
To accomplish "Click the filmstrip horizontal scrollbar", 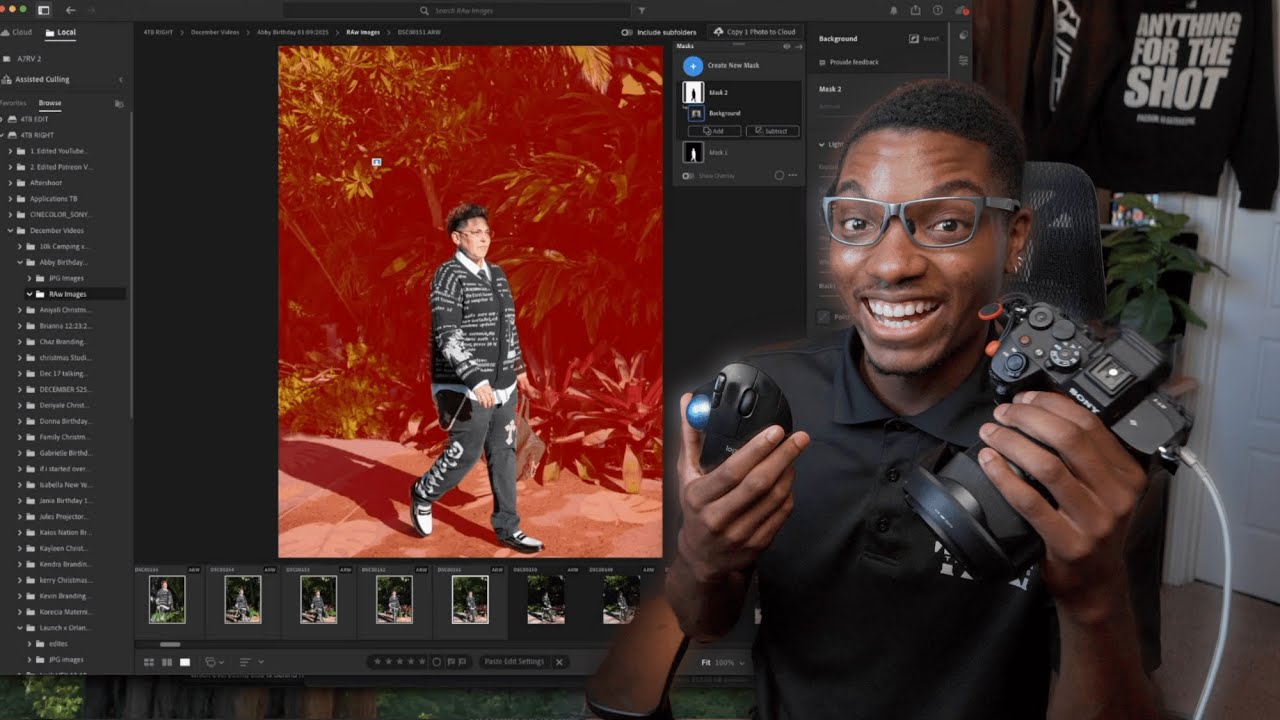I will pyautogui.click(x=170, y=645).
